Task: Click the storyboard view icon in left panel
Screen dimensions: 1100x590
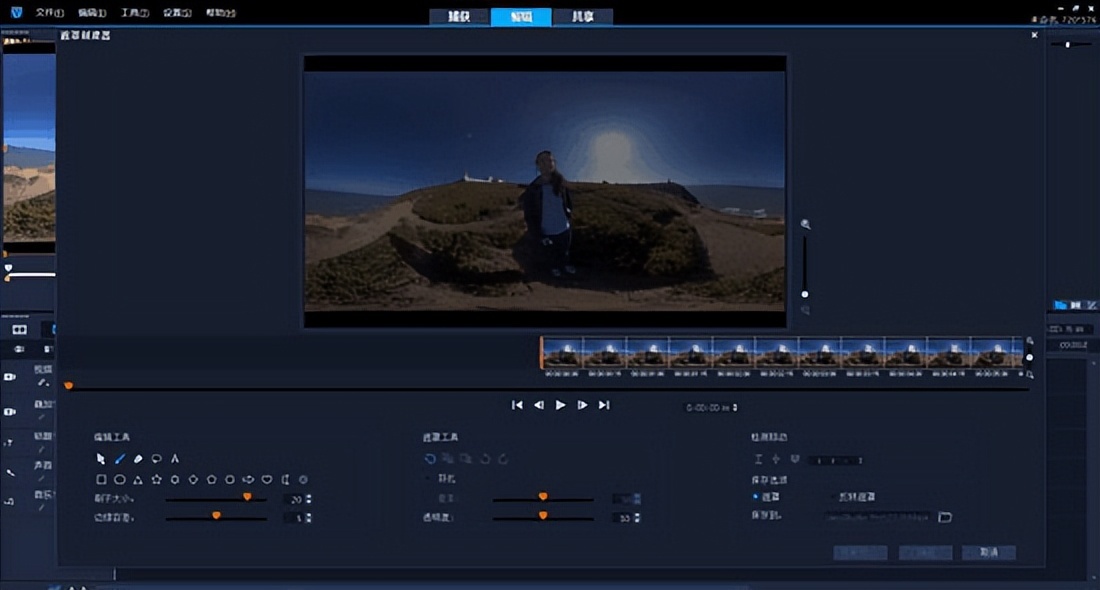Action: (20, 330)
